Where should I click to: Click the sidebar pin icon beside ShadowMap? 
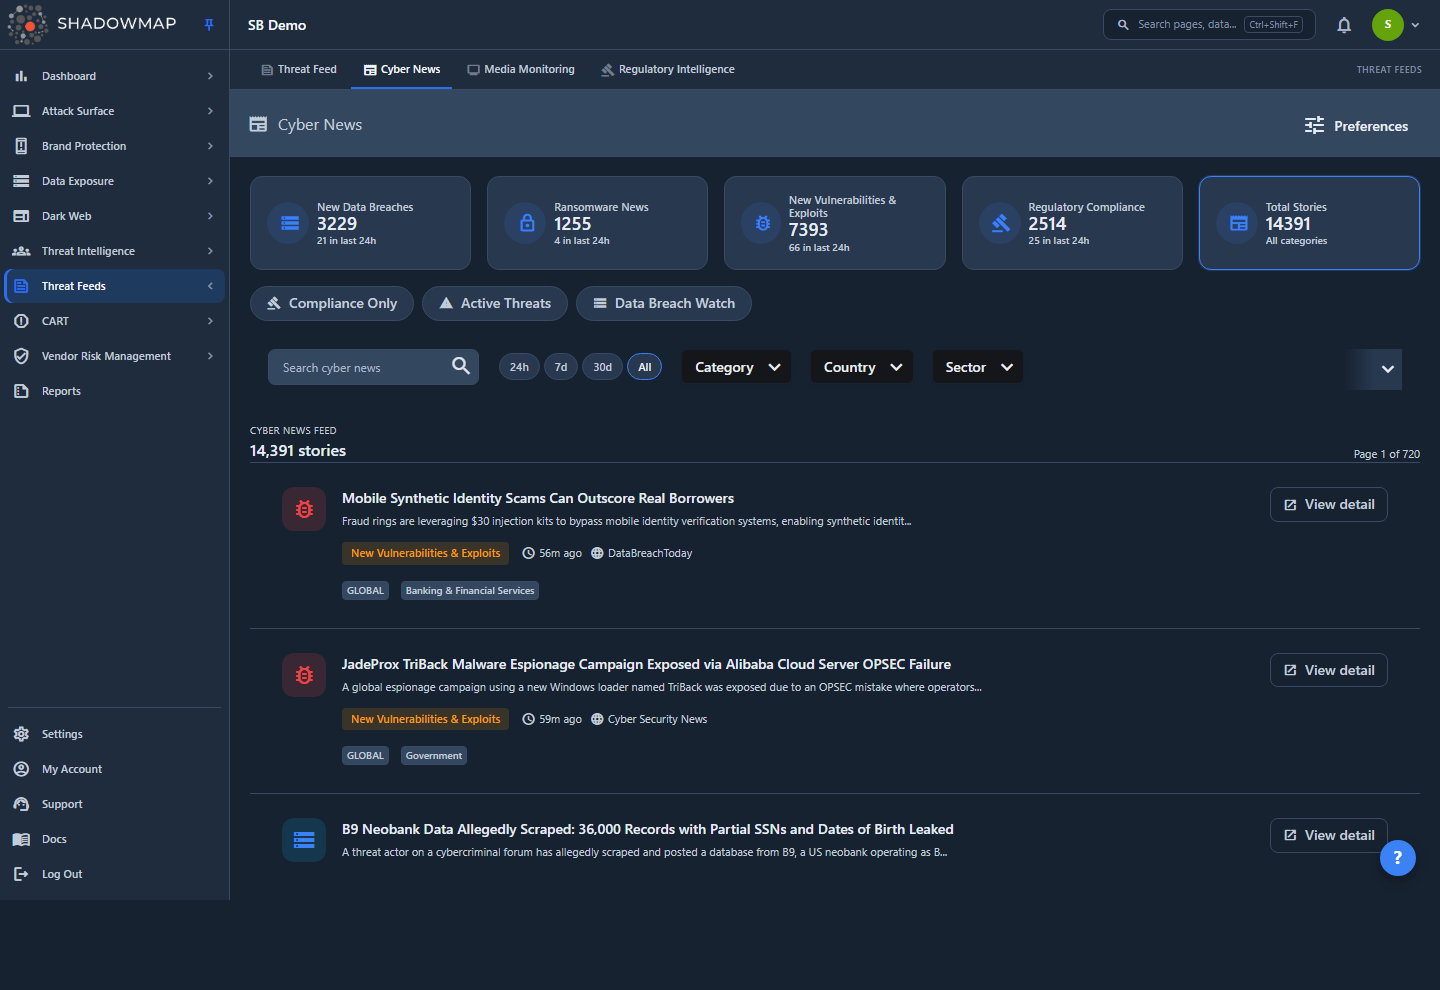coord(209,25)
